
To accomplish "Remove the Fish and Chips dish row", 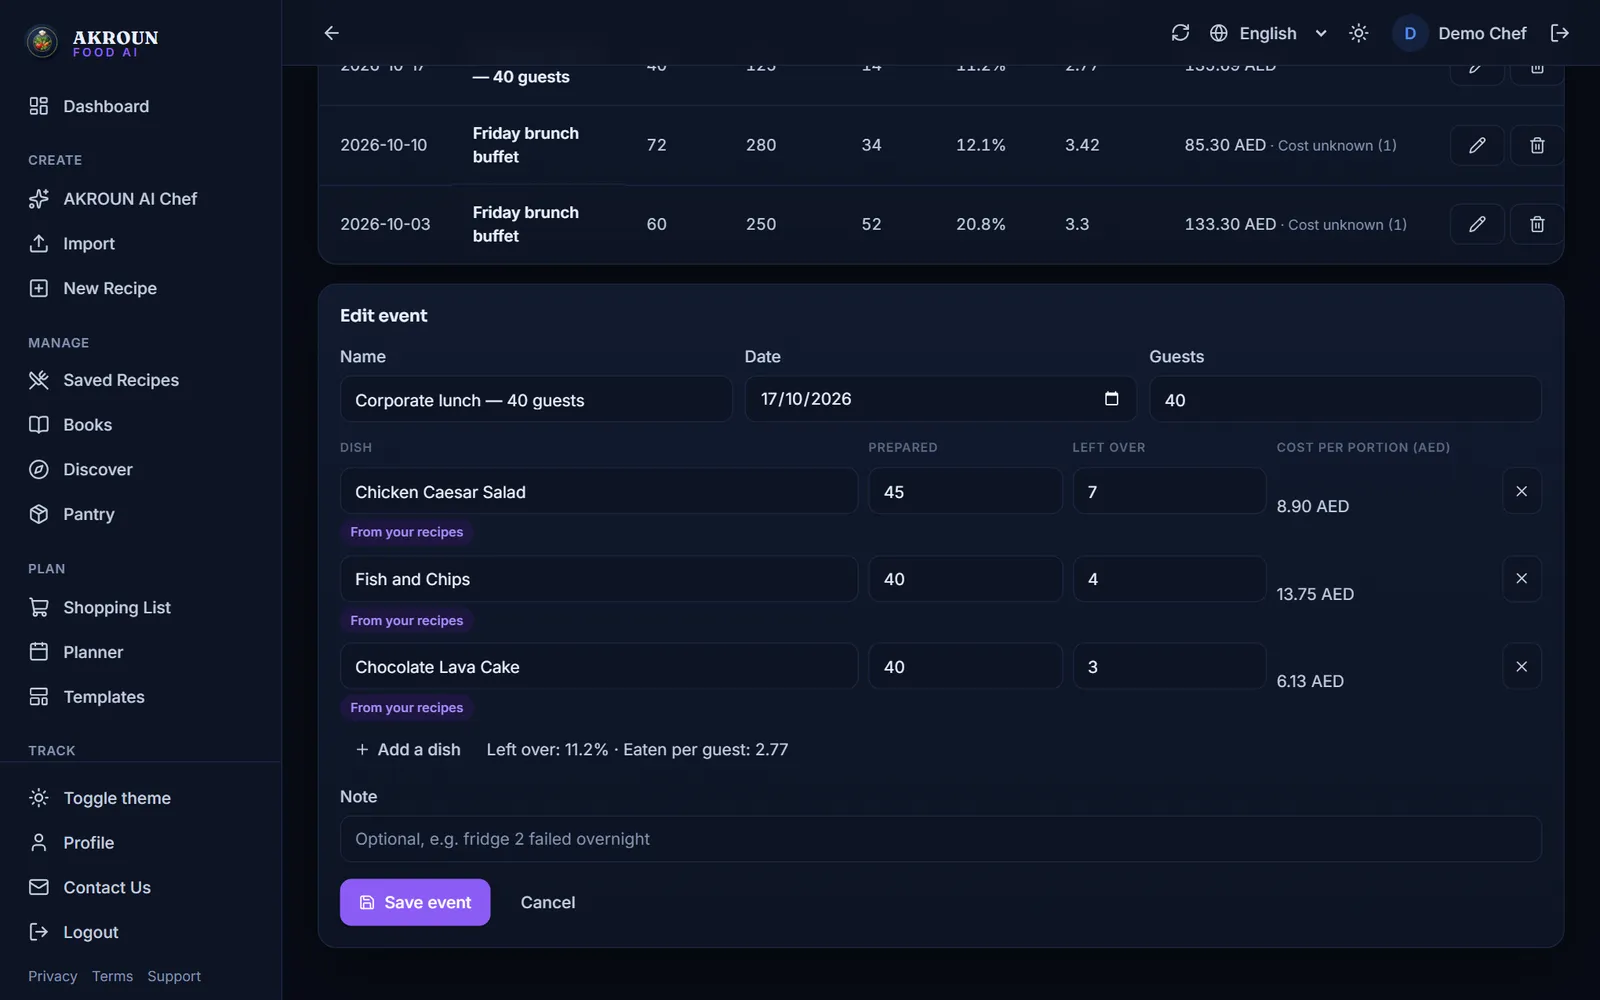I will point(1521,578).
